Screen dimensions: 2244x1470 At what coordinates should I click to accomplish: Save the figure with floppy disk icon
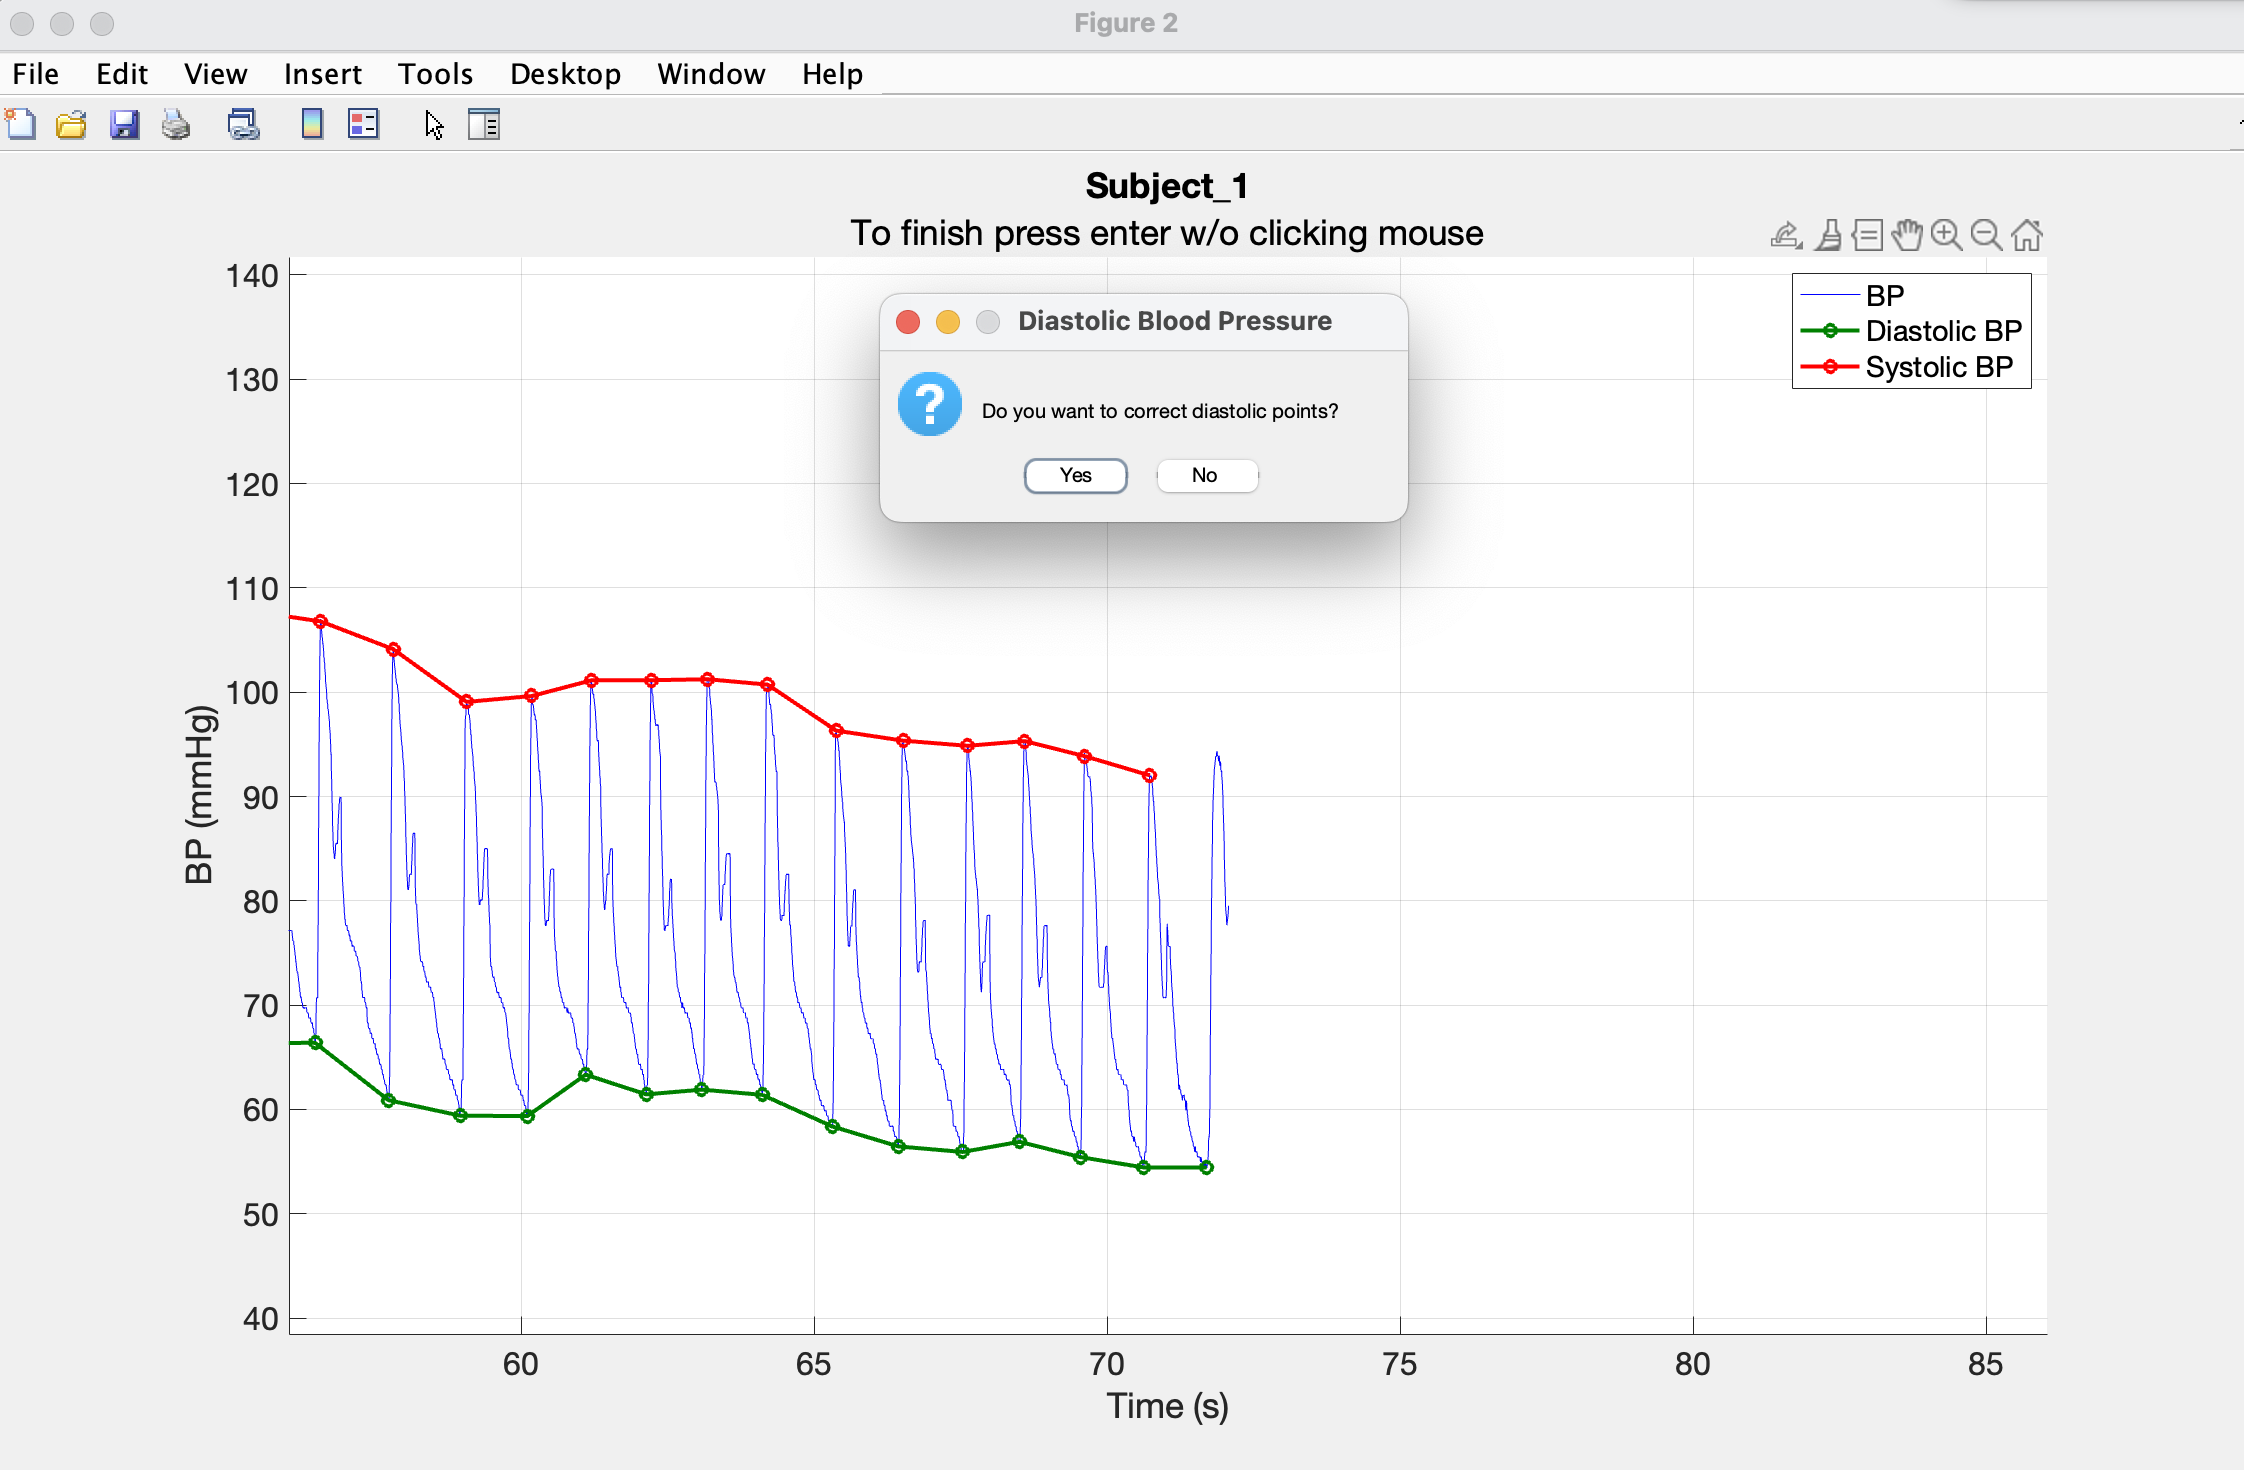[x=124, y=125]
